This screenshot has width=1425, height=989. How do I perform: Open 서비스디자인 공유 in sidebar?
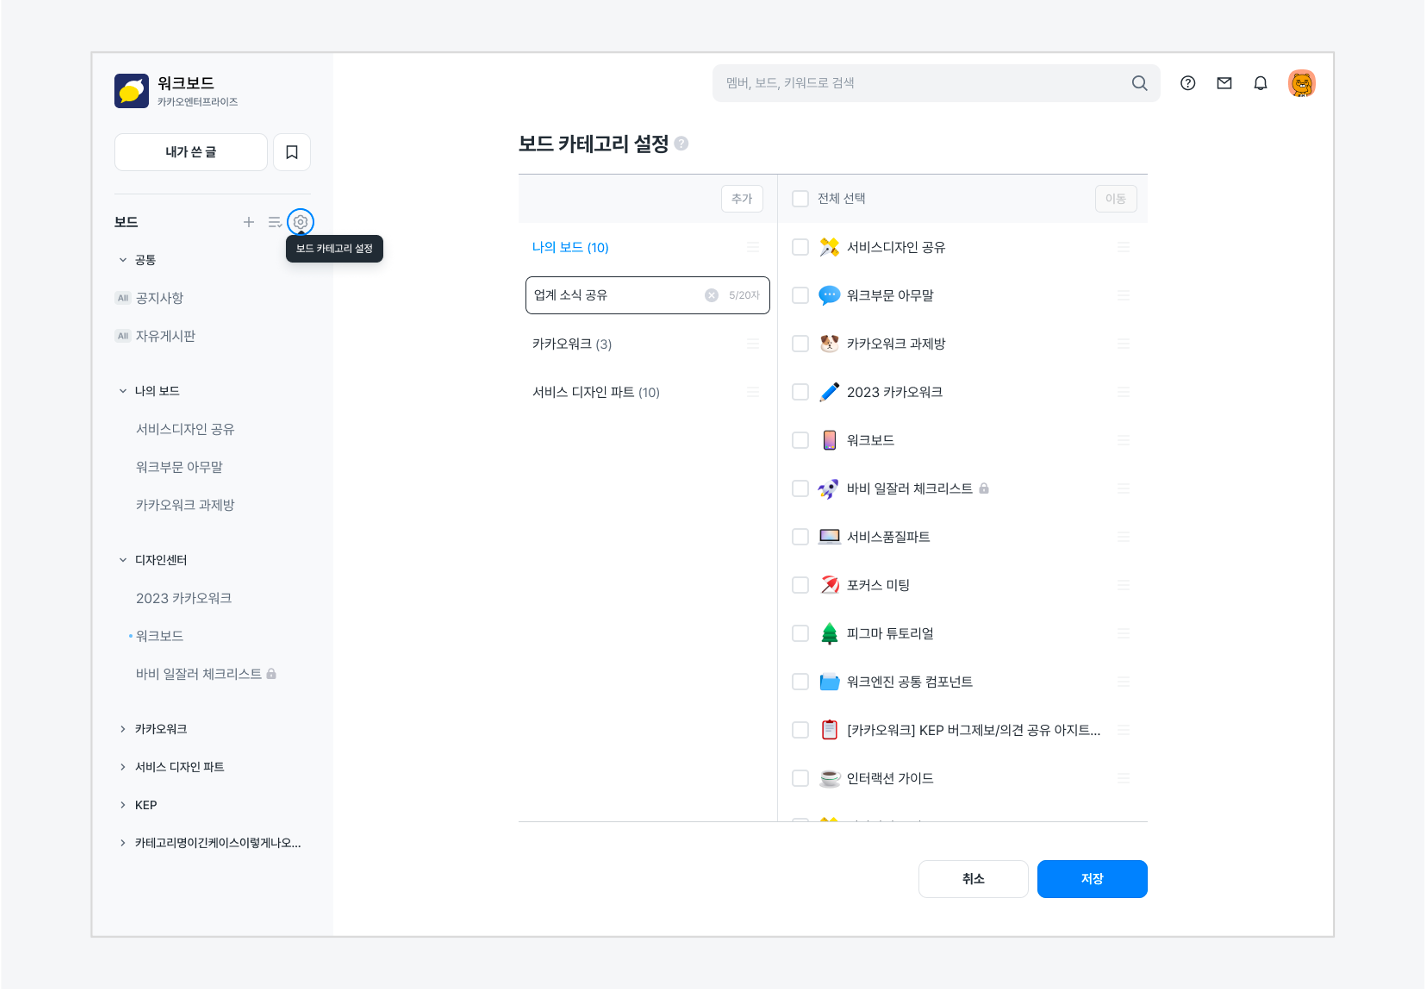tap(185, 429)
